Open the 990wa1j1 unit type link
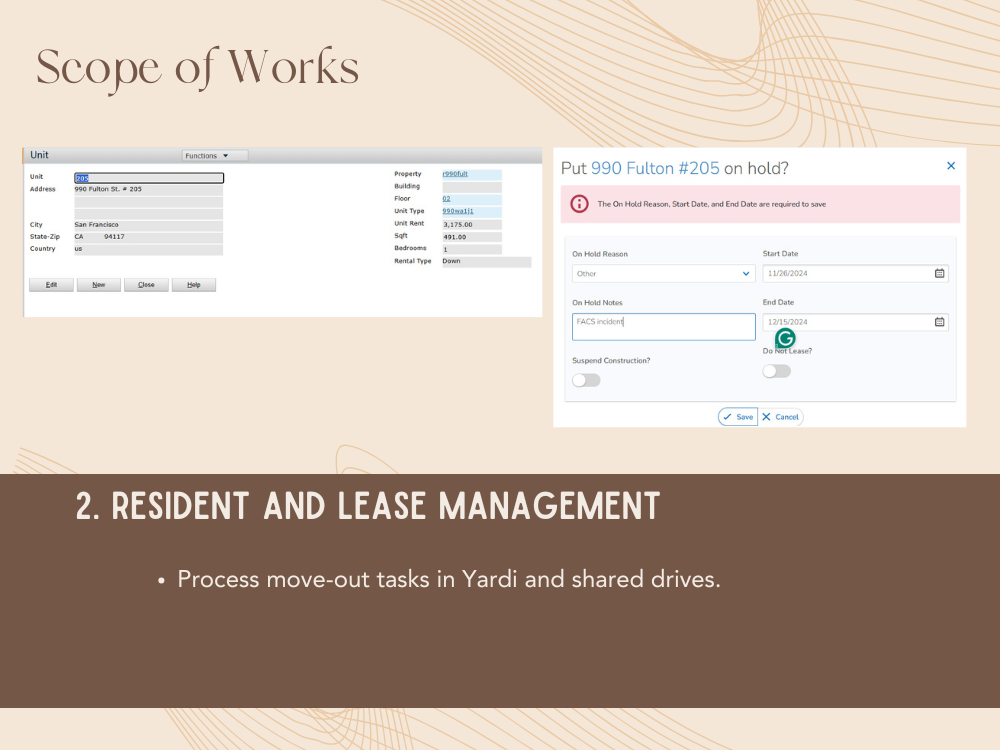1000x750 pixels. coord(458,211)
